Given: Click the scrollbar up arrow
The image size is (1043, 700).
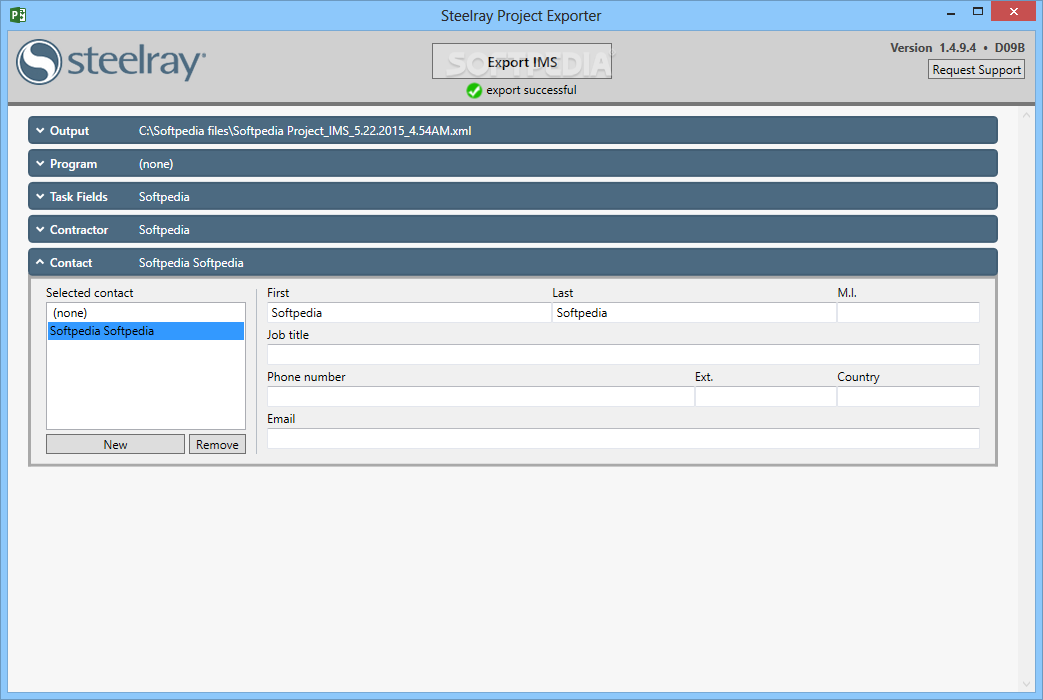Looking at the screenshot, I should click(x=1026, y=116).
